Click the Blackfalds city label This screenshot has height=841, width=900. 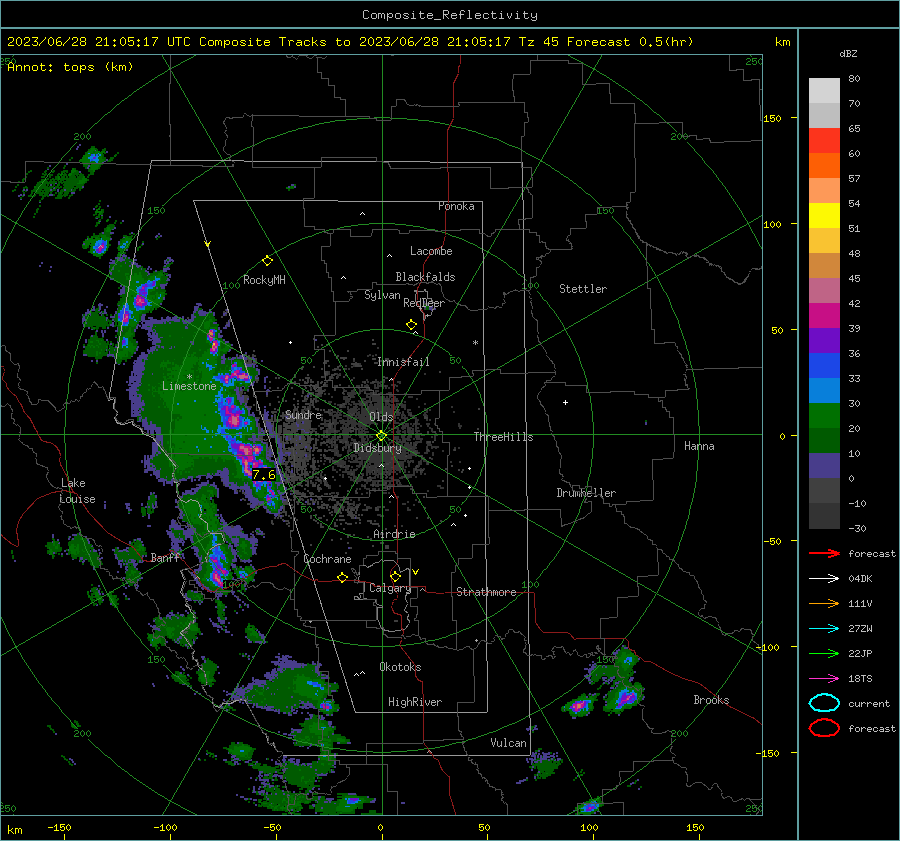[425, 277]
